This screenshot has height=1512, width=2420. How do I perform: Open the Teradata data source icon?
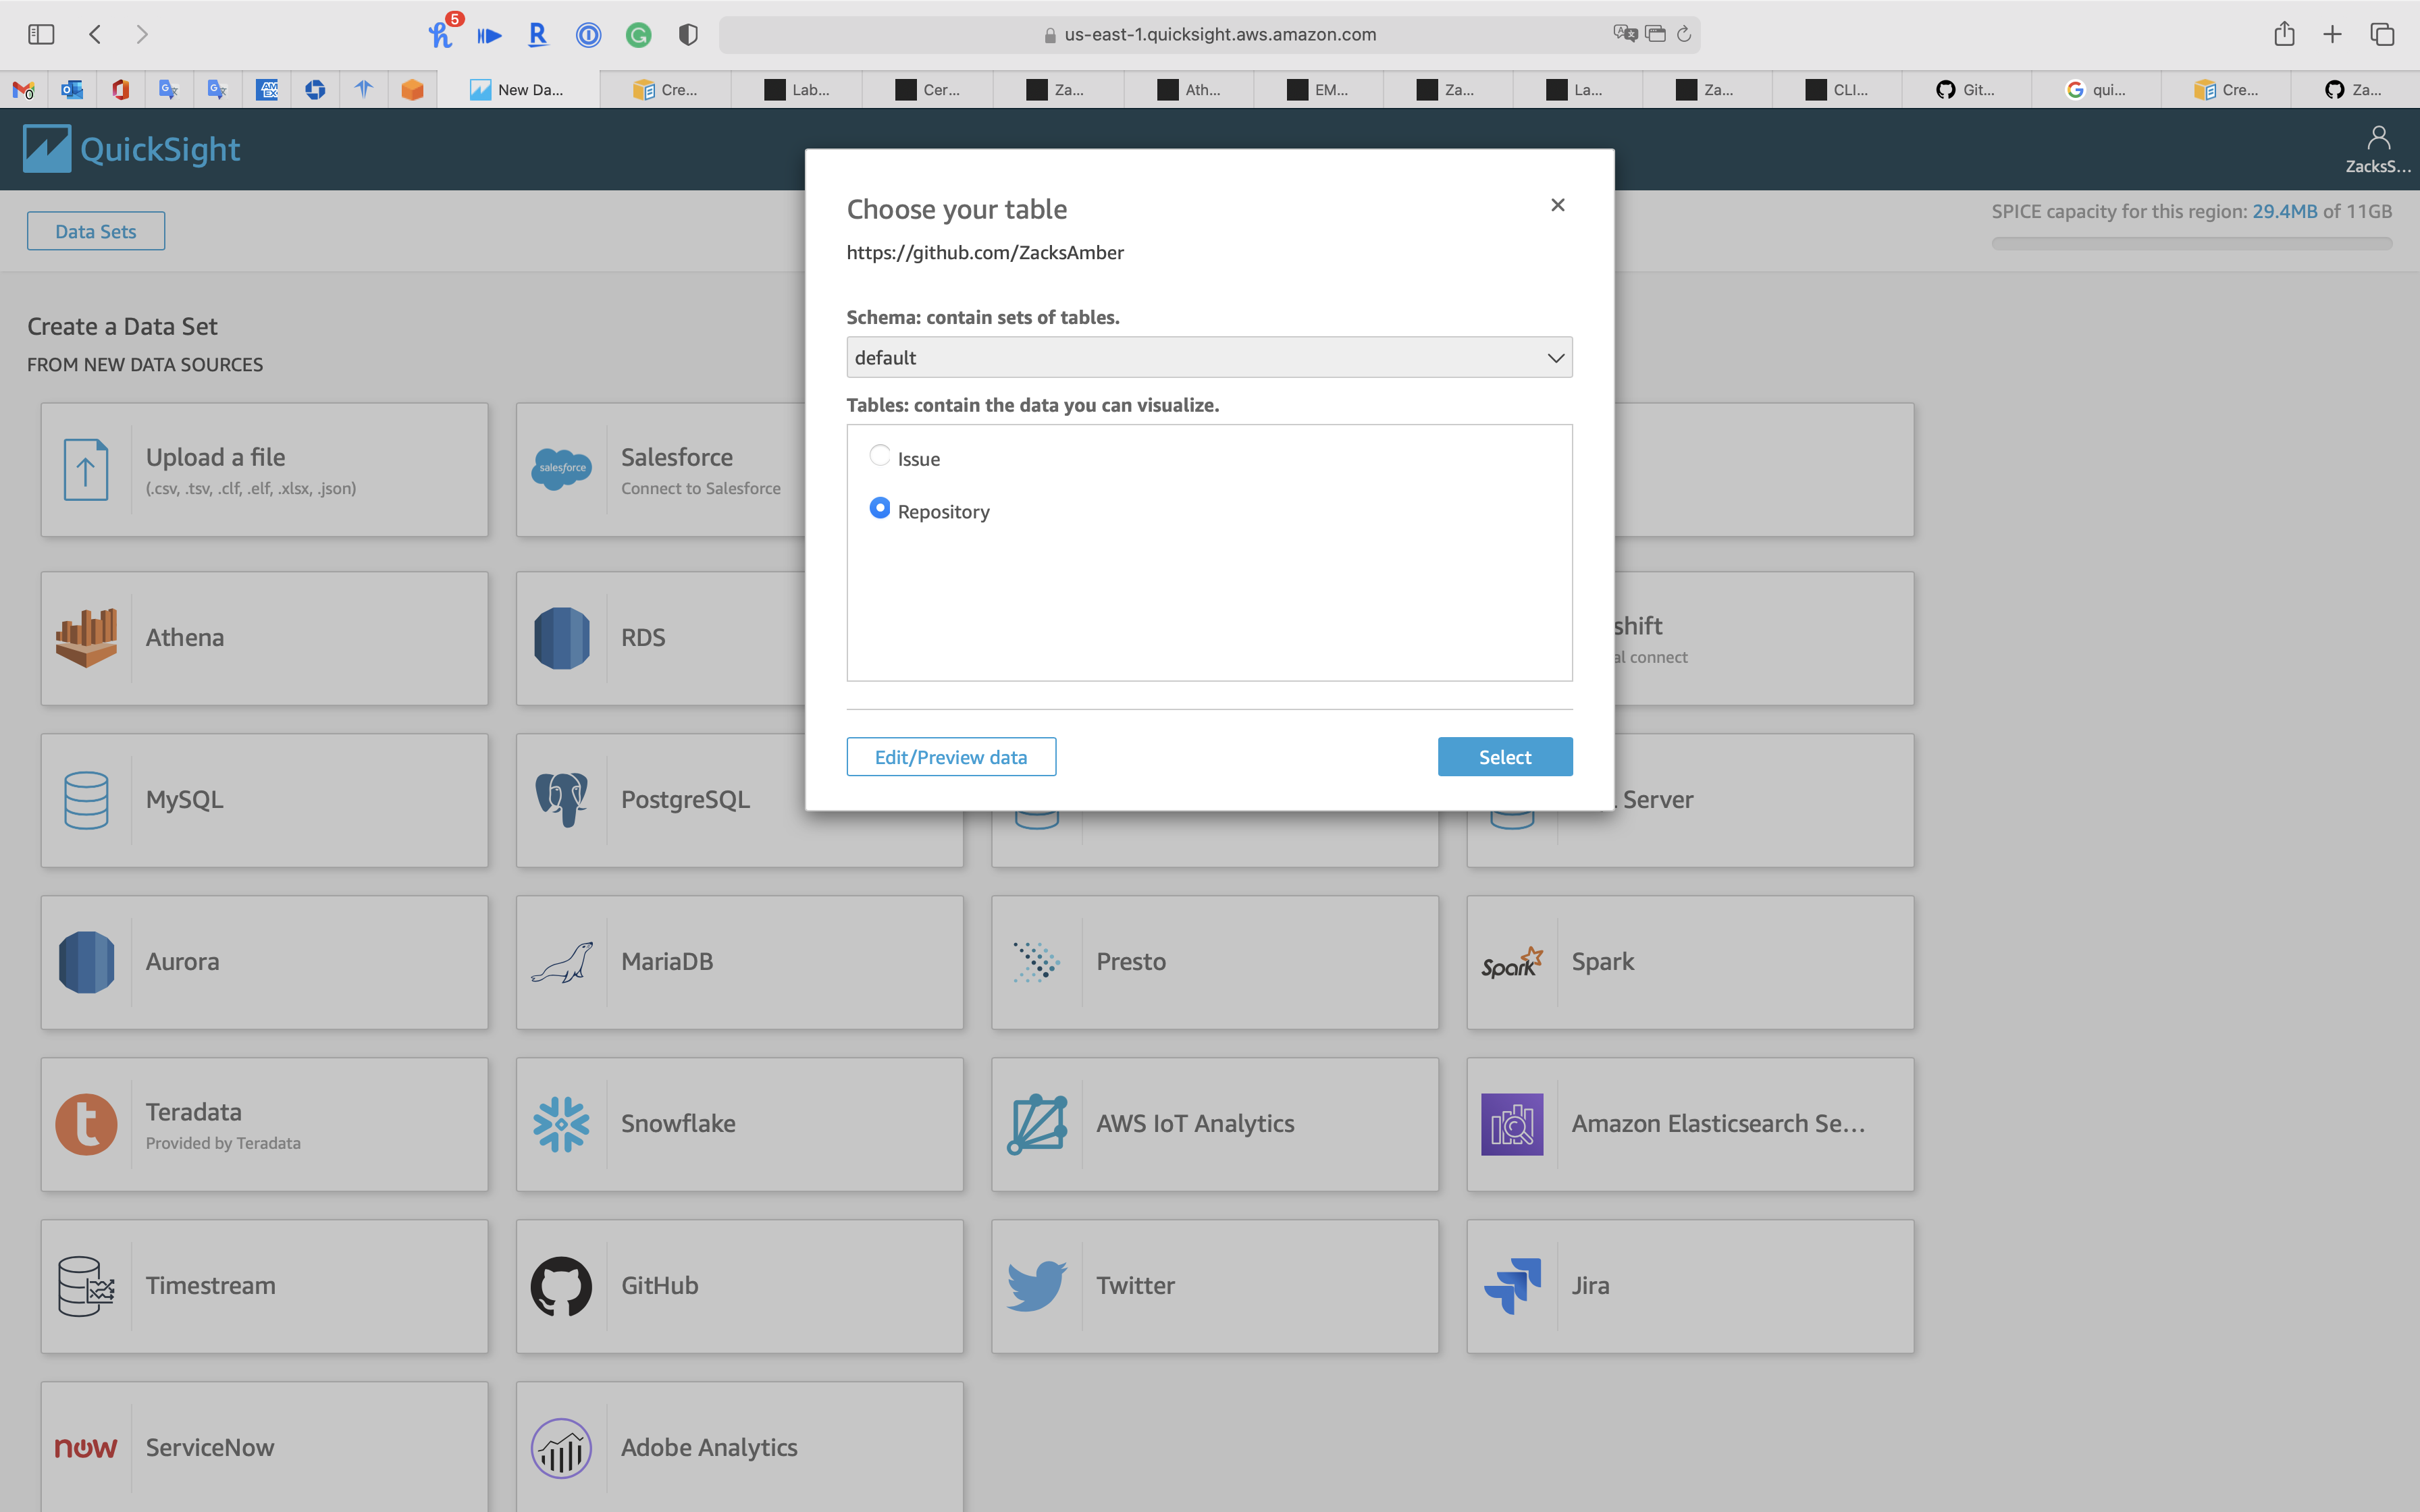[86, 1124]
